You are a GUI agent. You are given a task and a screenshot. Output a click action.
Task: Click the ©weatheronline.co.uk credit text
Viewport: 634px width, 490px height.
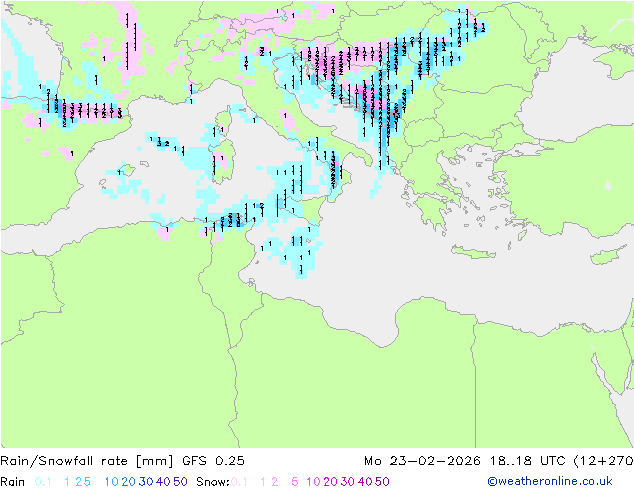pyautogui.click(x=549, y=481)
